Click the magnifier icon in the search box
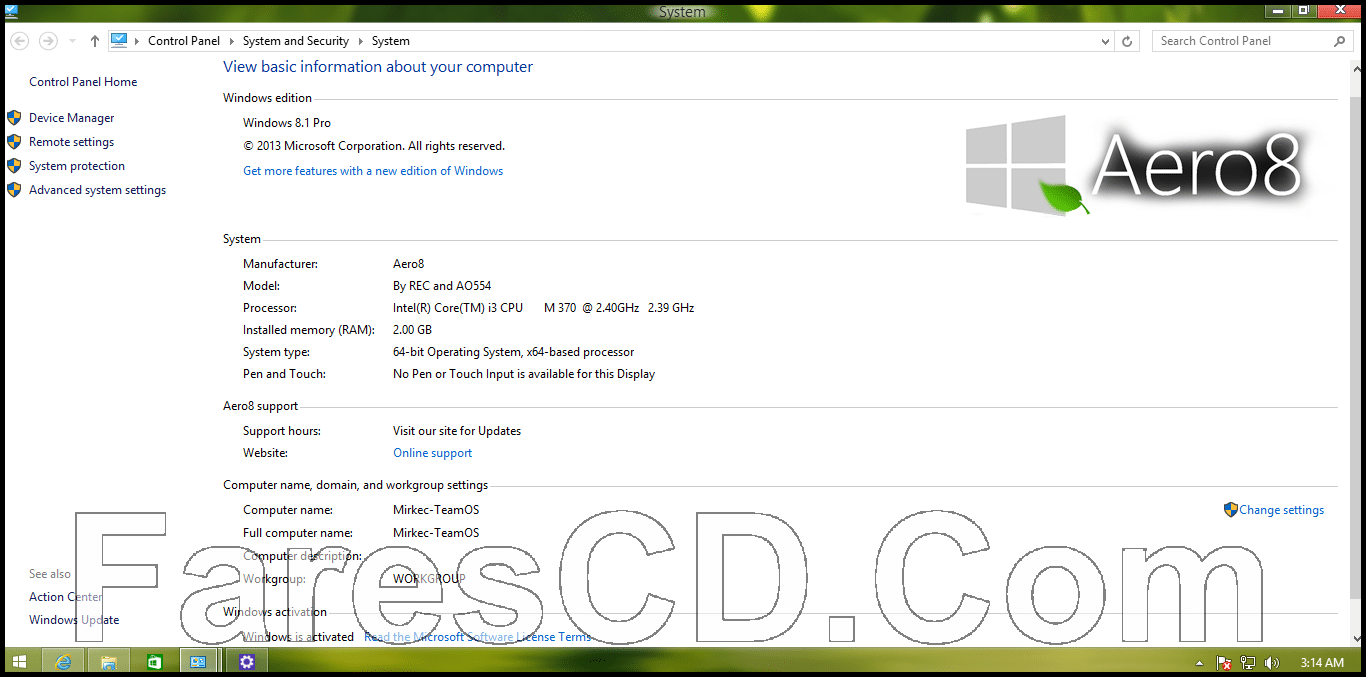This screenshot has height=677, width=1366. (1340, 41)
